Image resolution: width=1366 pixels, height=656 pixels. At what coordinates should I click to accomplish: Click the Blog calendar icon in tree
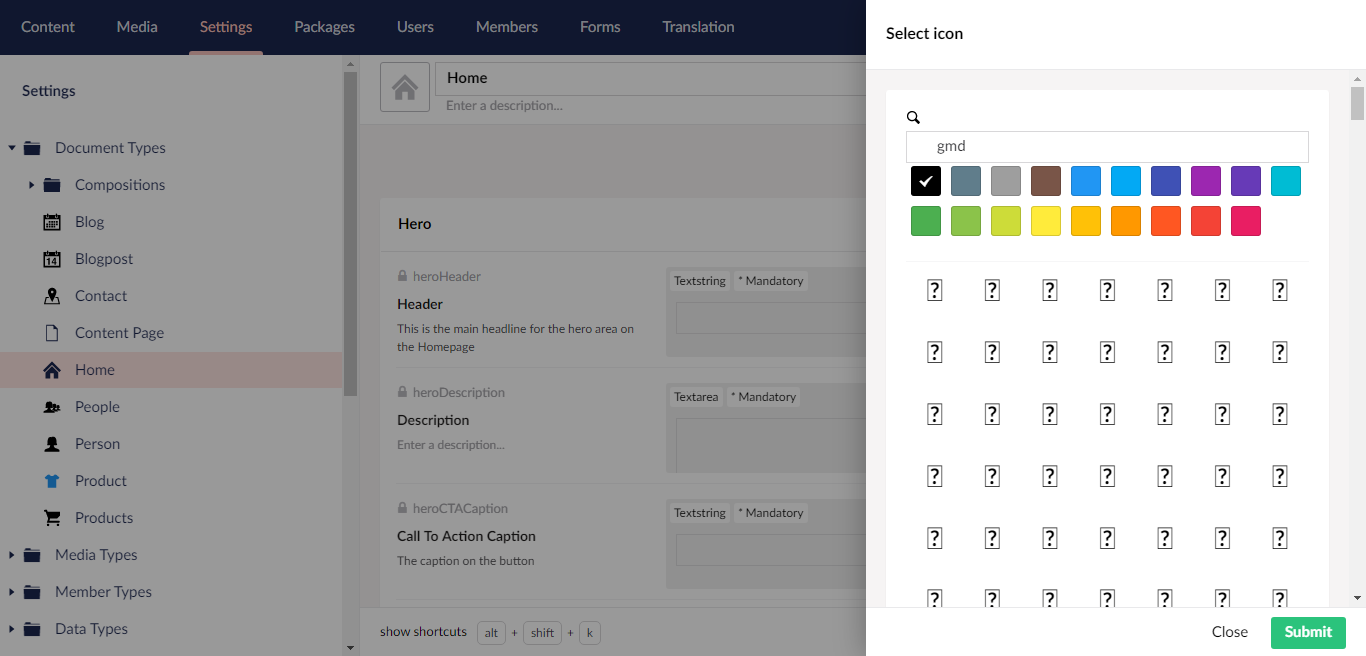click(x=52, y=222)
